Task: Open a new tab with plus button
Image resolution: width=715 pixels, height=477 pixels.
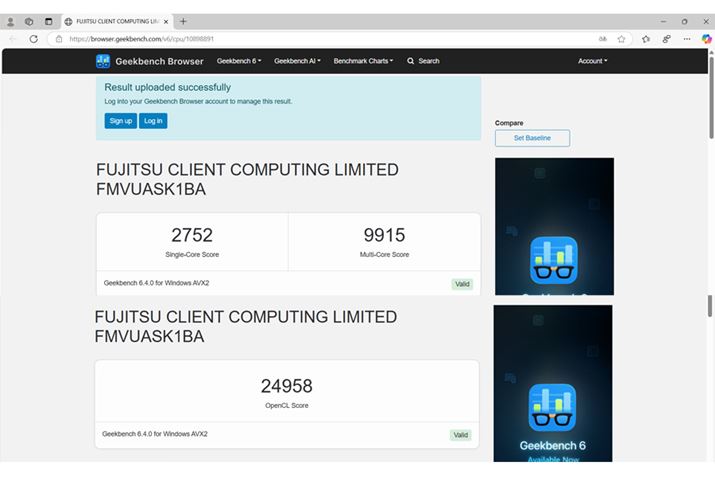Action: tap(183, 21)
